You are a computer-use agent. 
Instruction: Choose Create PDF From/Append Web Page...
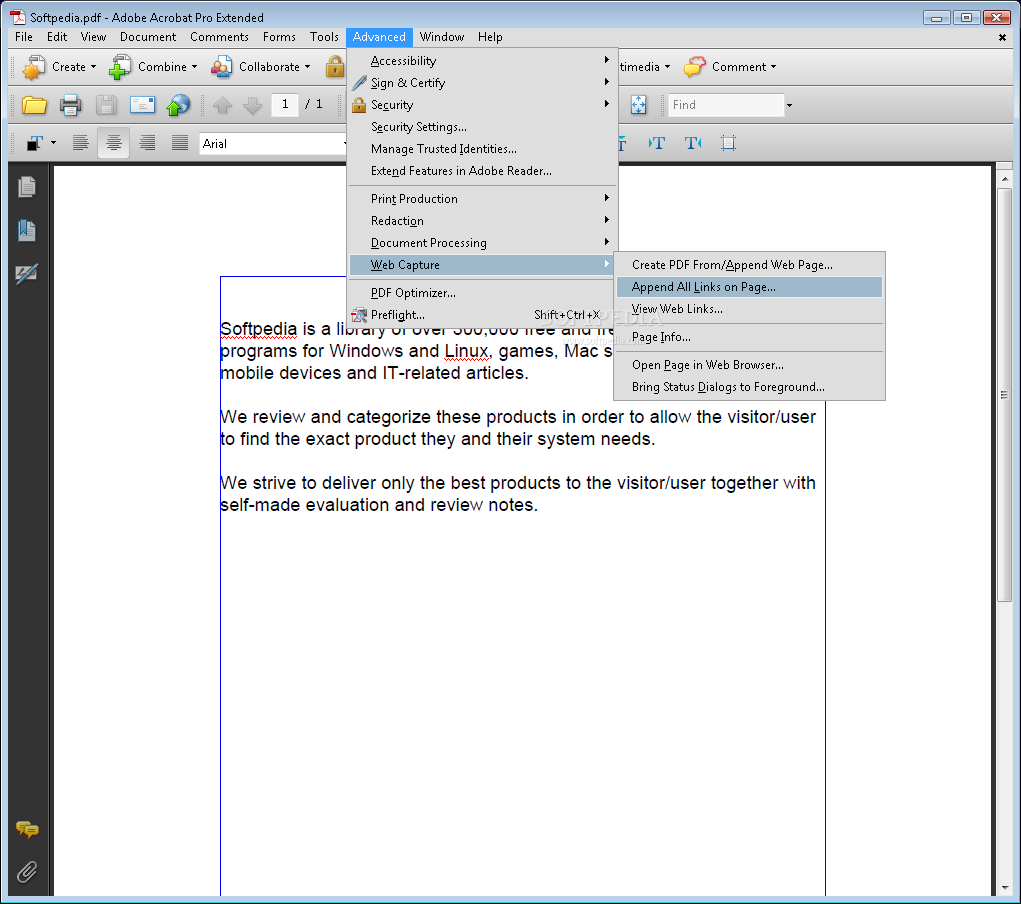coord(749,265)
